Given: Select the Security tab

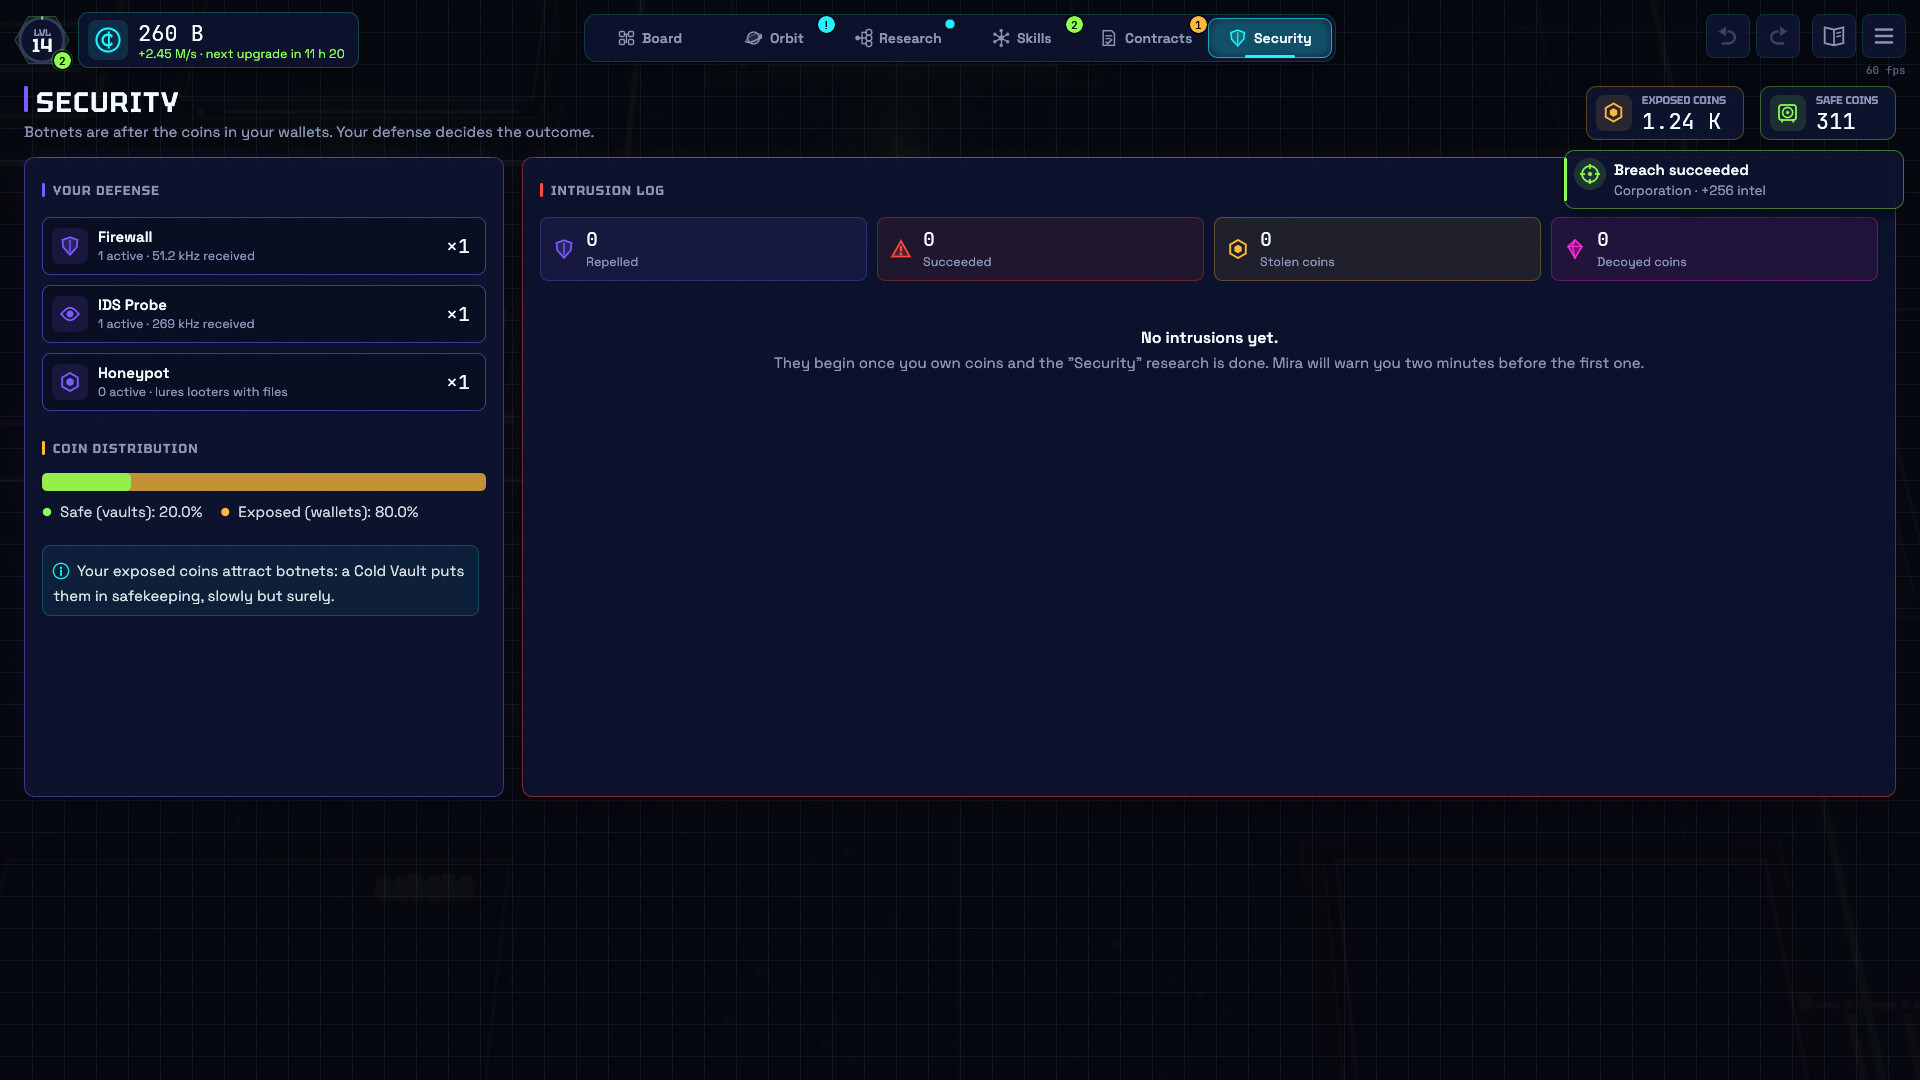Looking at the screenshot, I should click(x=1270, y=38).
